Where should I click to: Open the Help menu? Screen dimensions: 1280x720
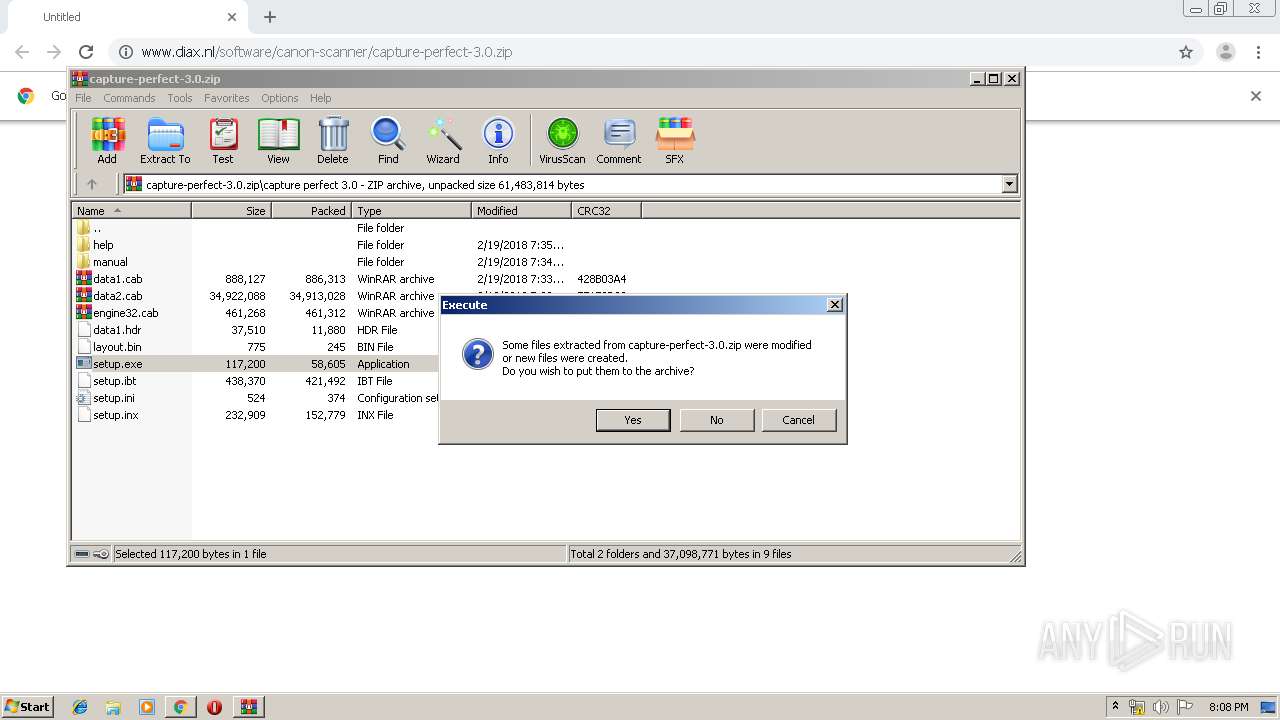(320, 98)
